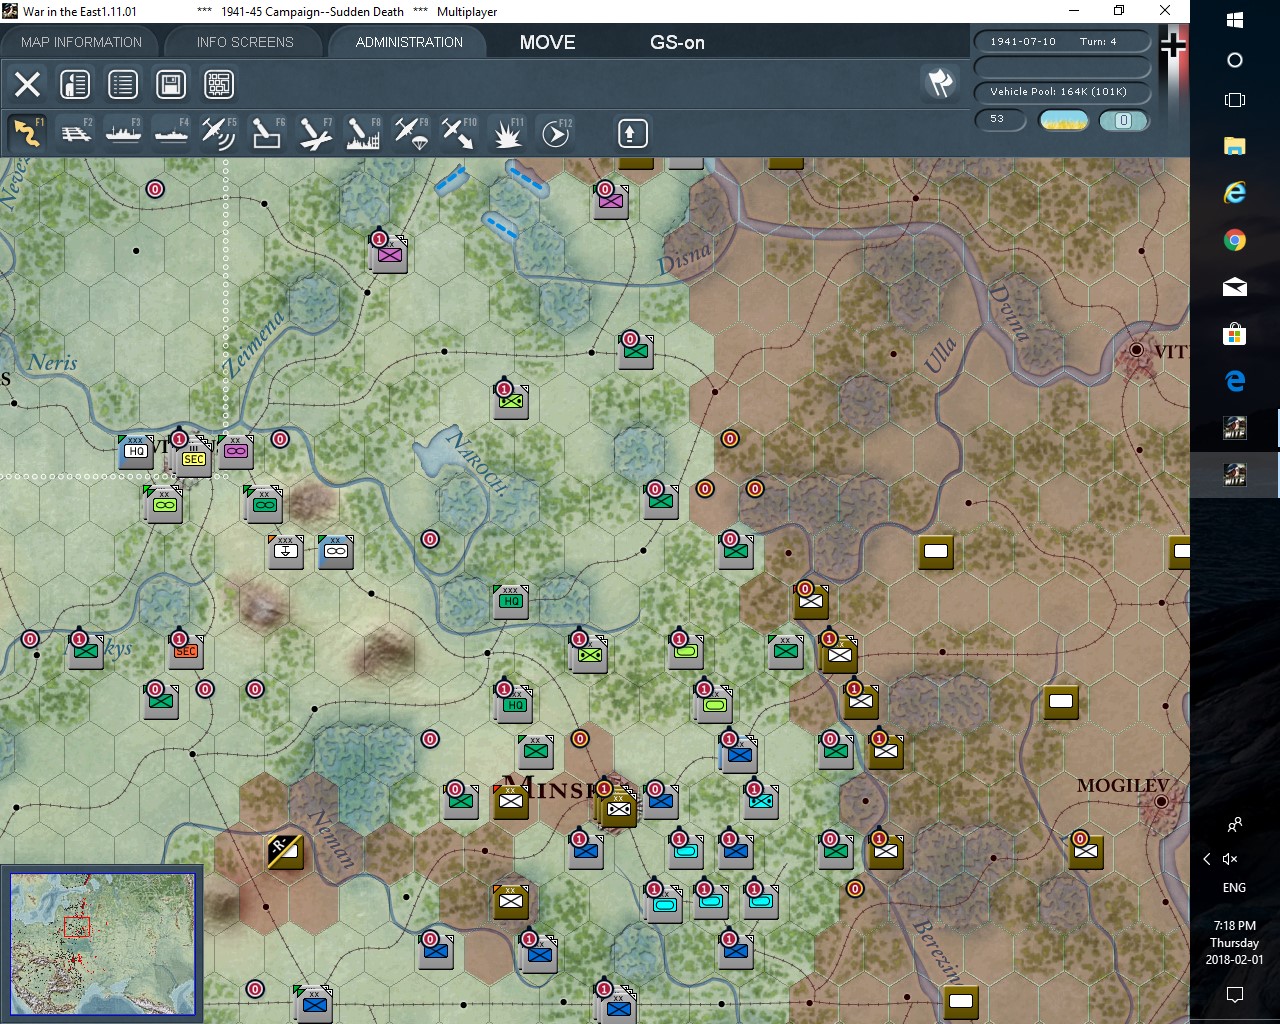This screenshot has height=1024, width=1280.
Task: Open the grid layout screen icon
Action: 219,84
